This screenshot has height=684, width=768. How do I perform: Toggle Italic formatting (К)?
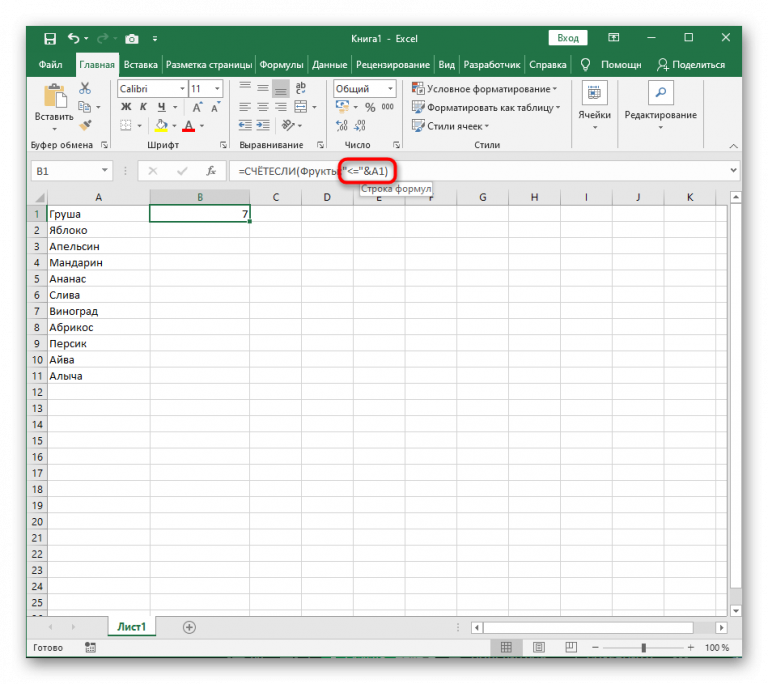coord(141,107)
